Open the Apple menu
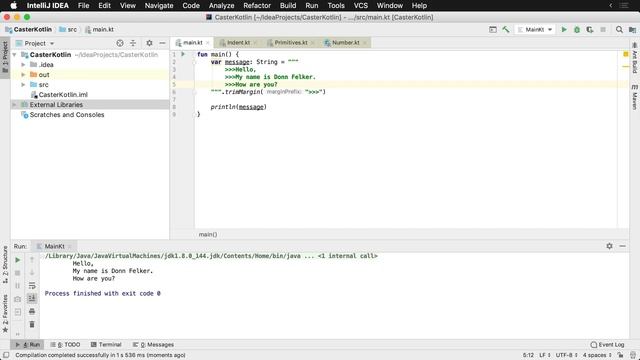The width and height of the screenshot is (640, 360). (13, 5)
